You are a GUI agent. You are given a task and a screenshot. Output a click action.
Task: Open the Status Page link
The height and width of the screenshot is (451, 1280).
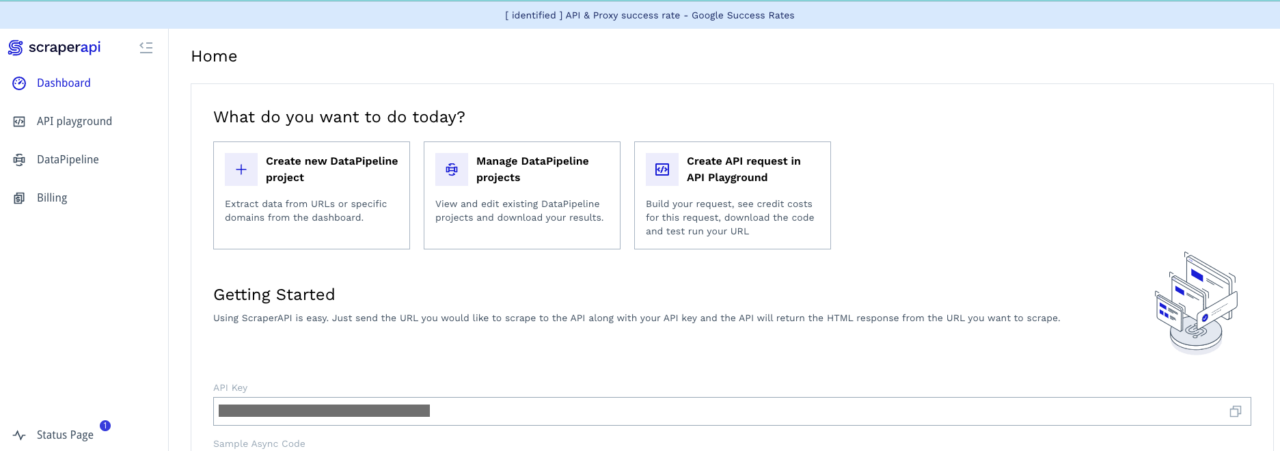65,435
